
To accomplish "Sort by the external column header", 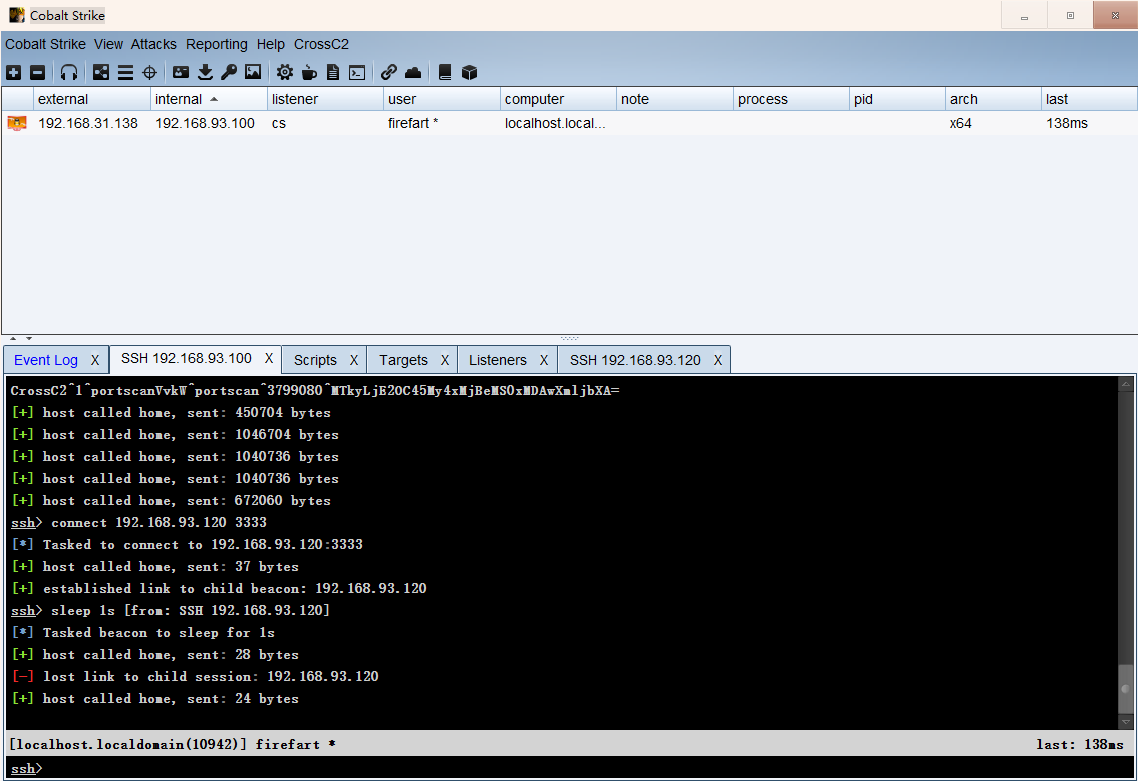I will point(91,99).
